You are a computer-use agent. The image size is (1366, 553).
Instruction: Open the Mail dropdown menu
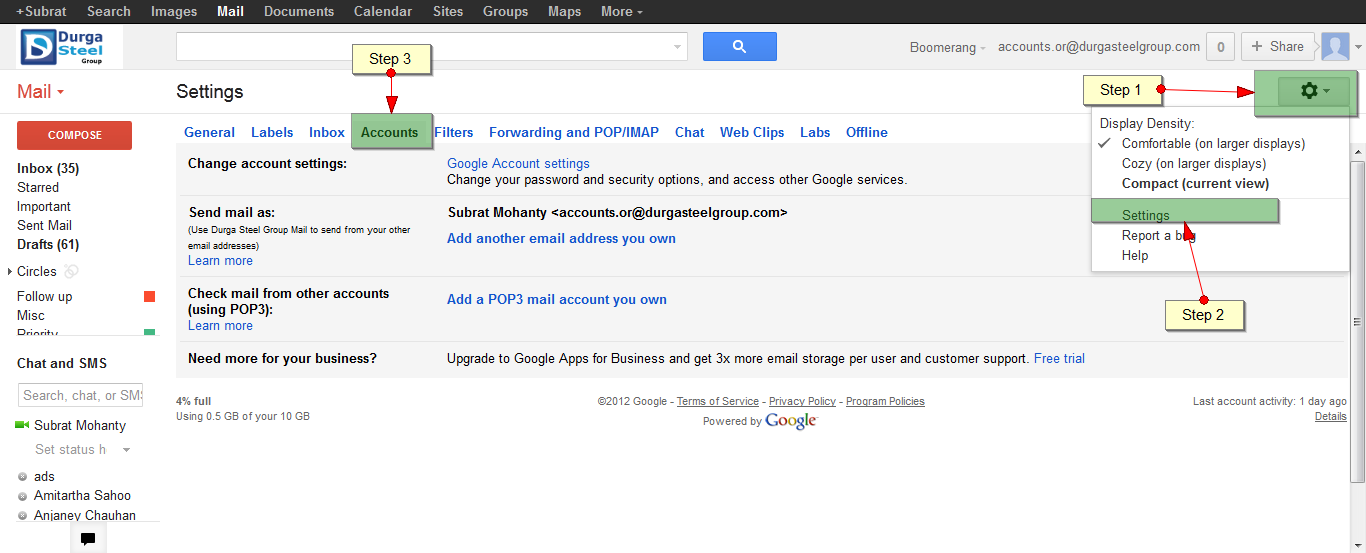pos(41,91)
